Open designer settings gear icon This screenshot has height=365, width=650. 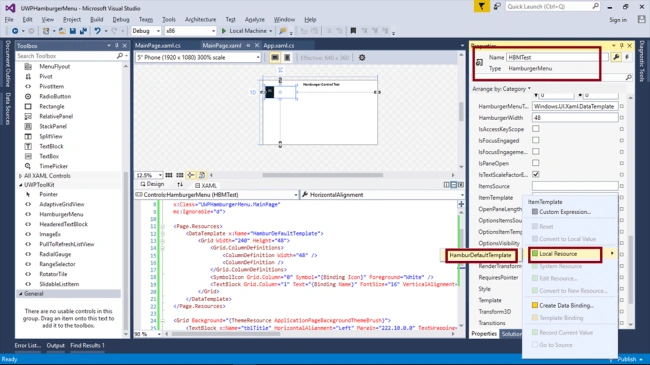[362, 58]
